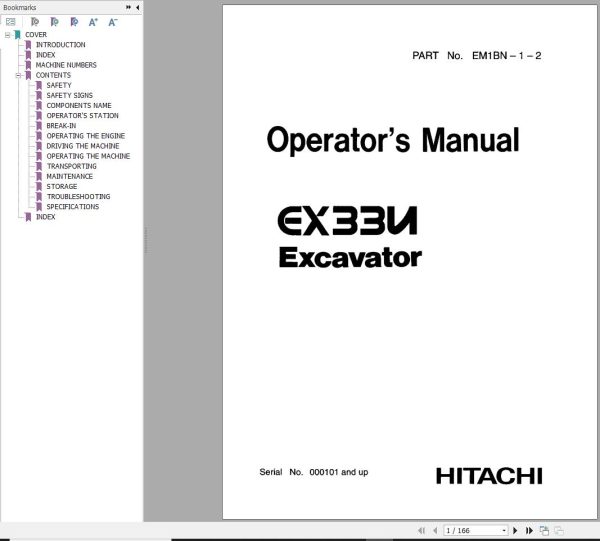
Task: Open the OPERATING THE MACHINE bookmark
Action: 88,156
